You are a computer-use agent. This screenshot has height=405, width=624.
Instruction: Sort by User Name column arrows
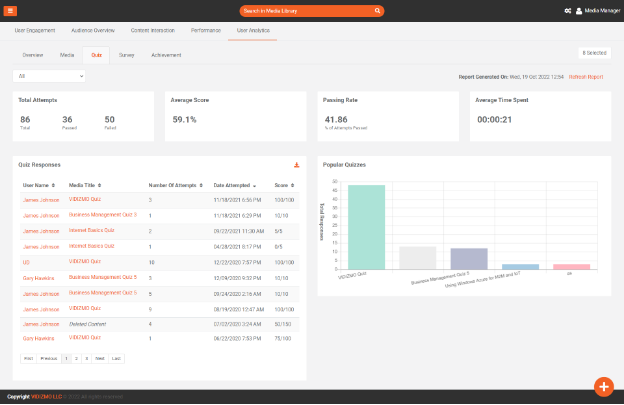pyautogui.click(x=53, y=186)
